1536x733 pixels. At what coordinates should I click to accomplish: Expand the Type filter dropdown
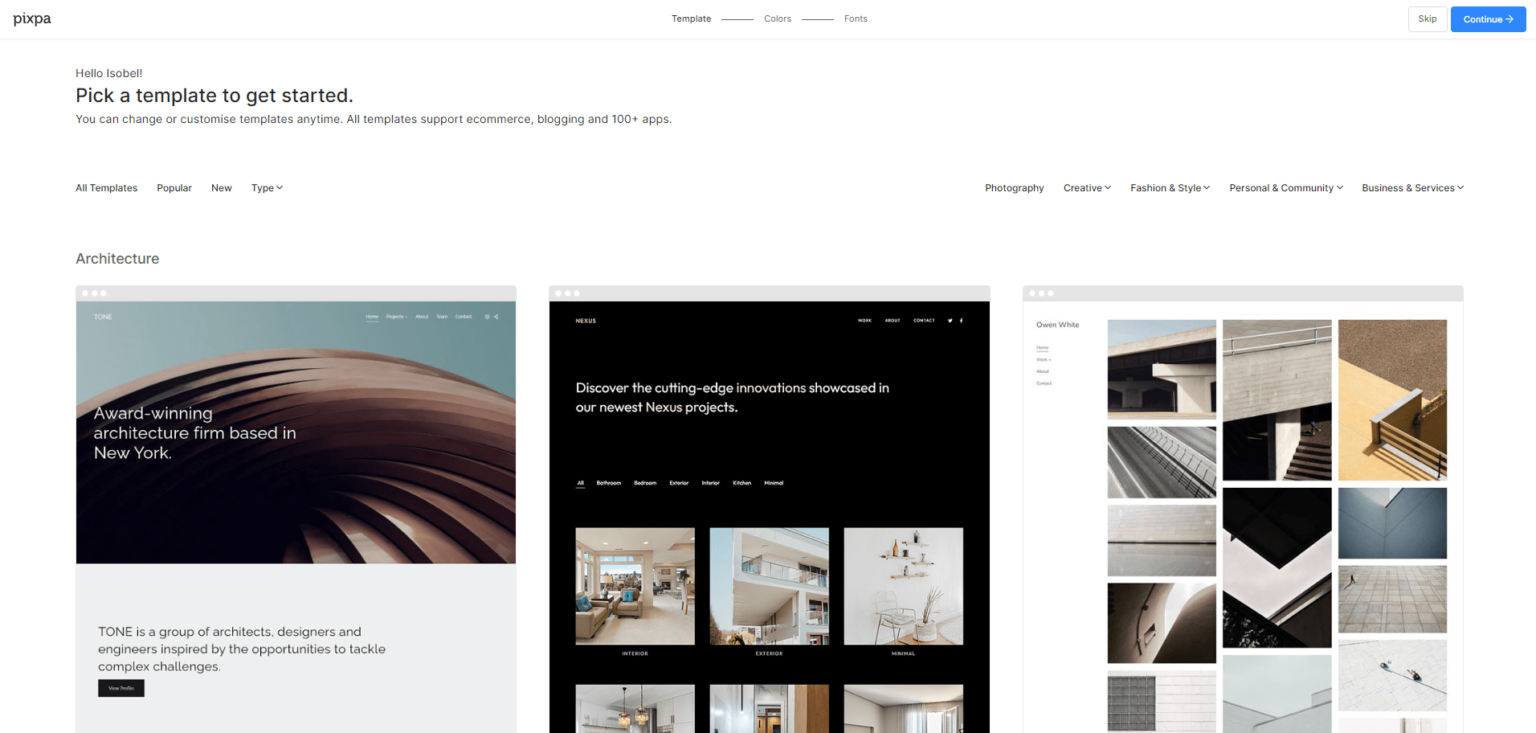266,188
